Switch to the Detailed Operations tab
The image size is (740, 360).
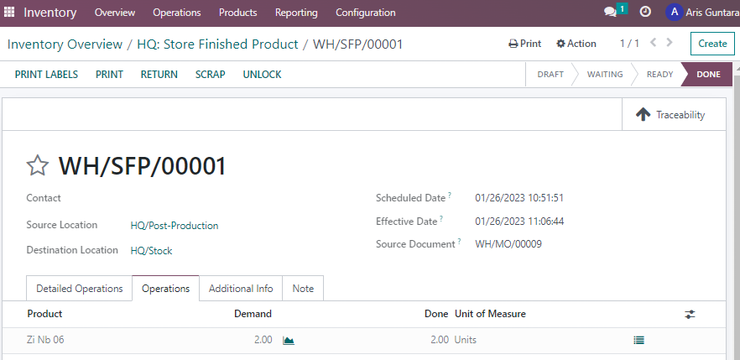79,288
